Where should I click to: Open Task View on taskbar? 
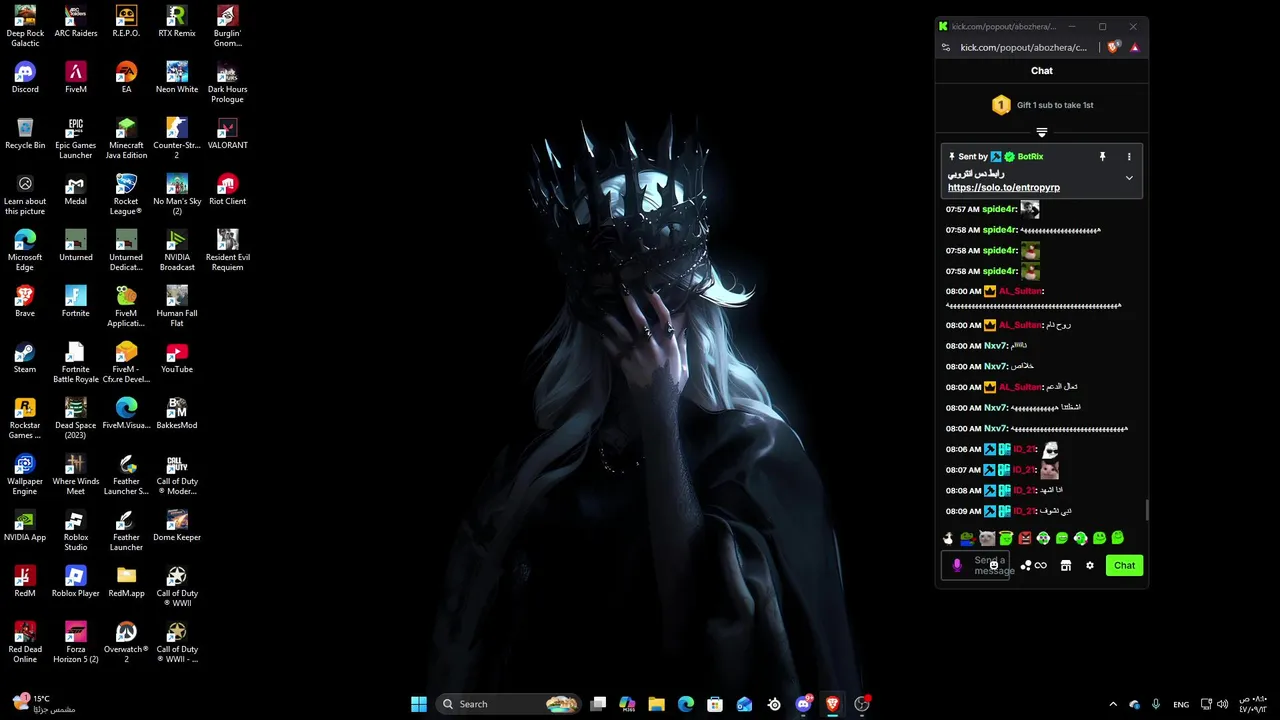tap(598, 704)
